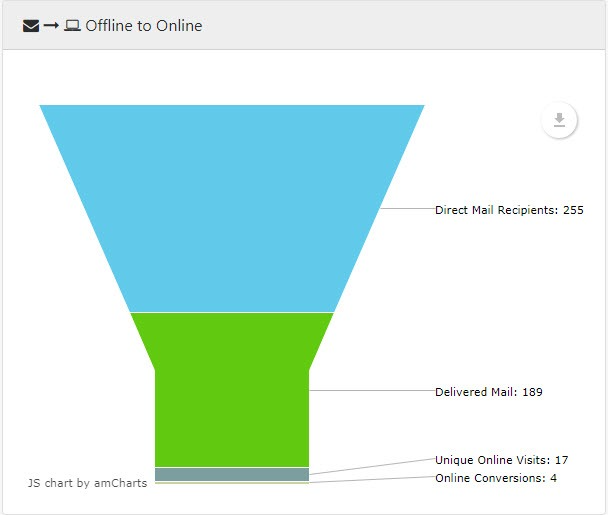This screenshot has height=515, width=608.
Task: Click the Delivered Mail: 189 label
Action: coord(489,392)
